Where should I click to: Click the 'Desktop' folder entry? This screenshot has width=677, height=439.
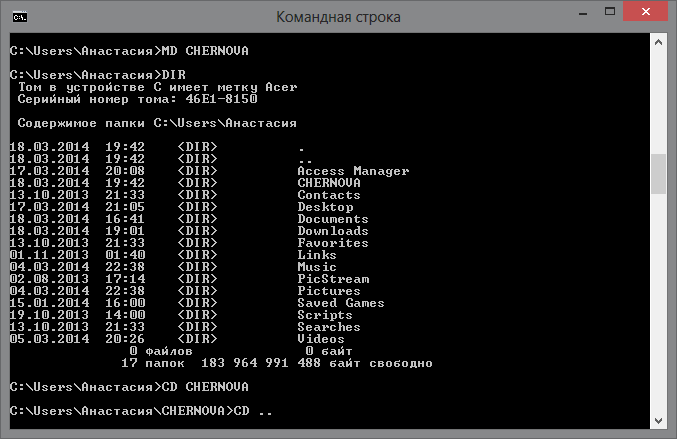coord(325,207)
